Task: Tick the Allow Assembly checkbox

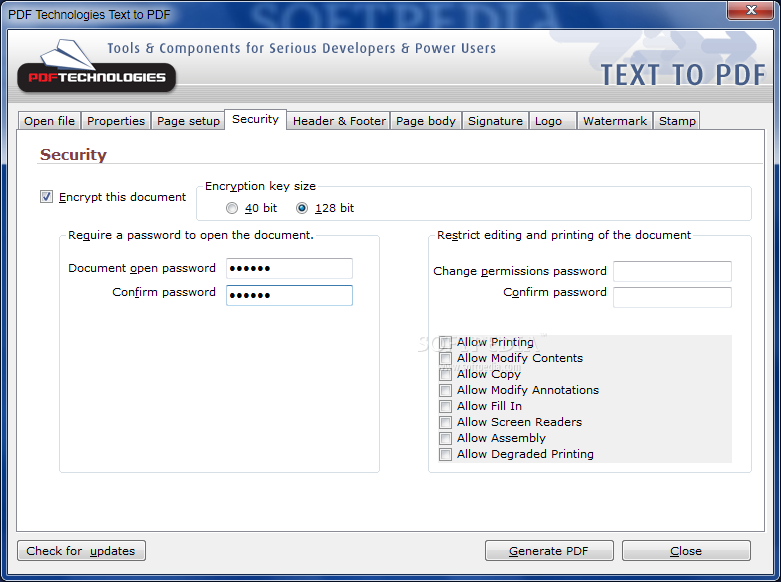Action: tap(446, 438)
